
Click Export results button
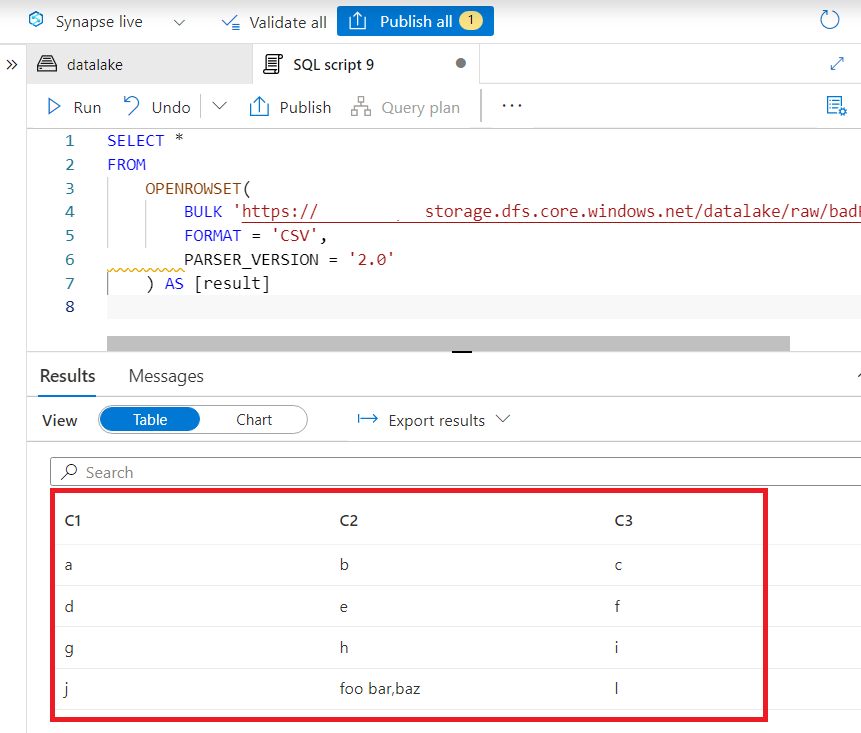(433, 420)
